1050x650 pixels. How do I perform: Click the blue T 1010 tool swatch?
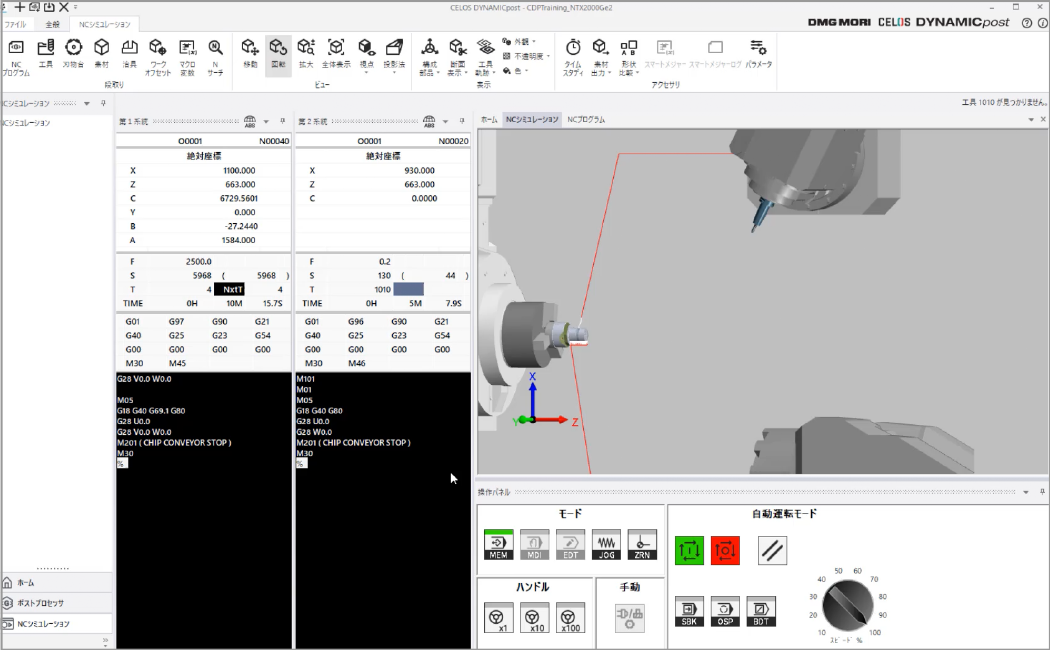click(x=408, y=289)
